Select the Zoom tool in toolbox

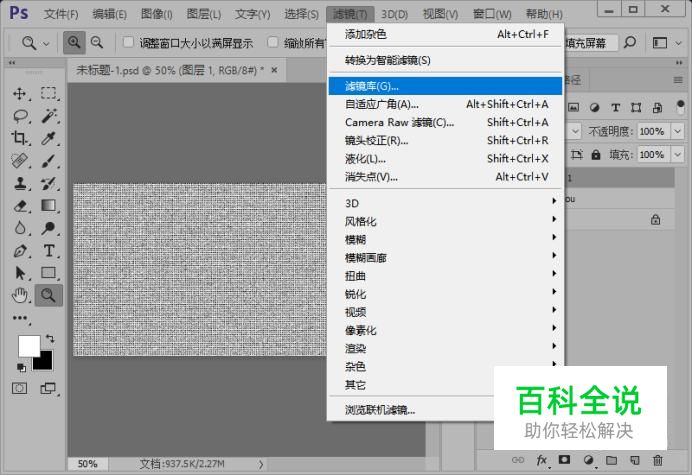(49, 295)
